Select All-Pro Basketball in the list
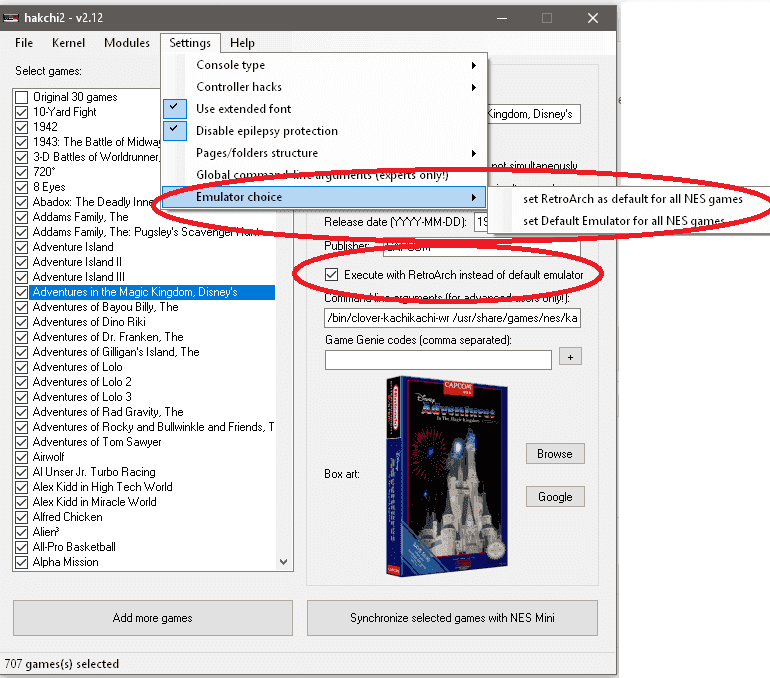Screen dimensions: 770x678 [x=74, y=547]
